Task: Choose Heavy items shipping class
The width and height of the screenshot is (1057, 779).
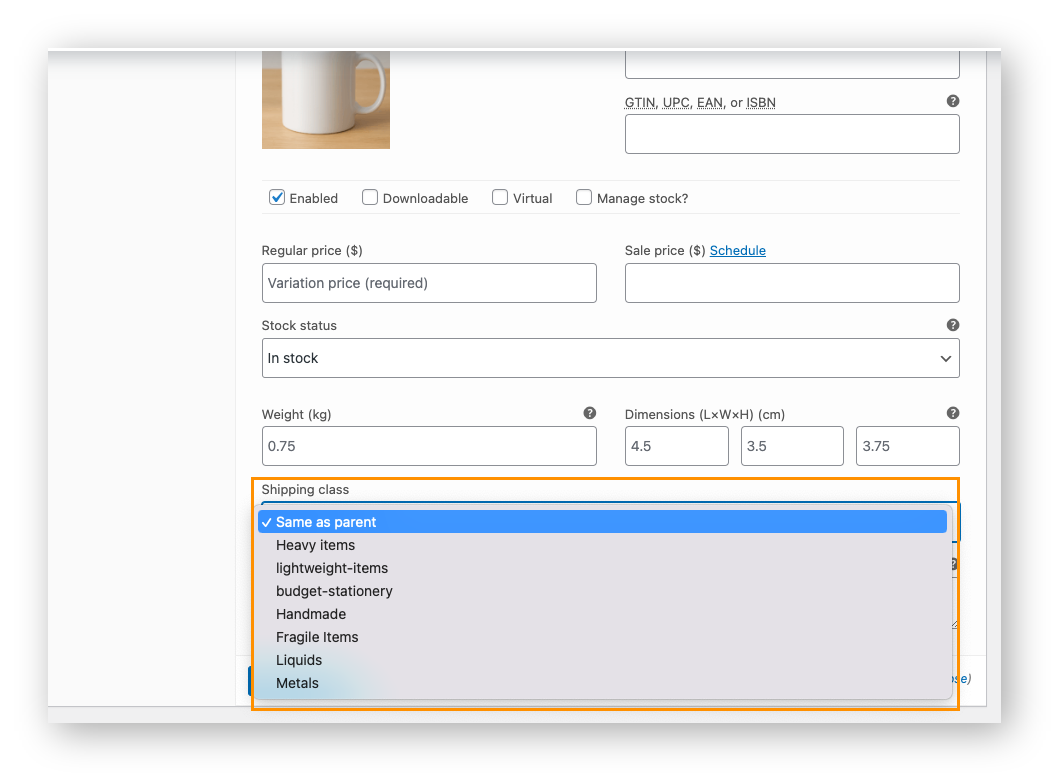Action: (602, 545)
